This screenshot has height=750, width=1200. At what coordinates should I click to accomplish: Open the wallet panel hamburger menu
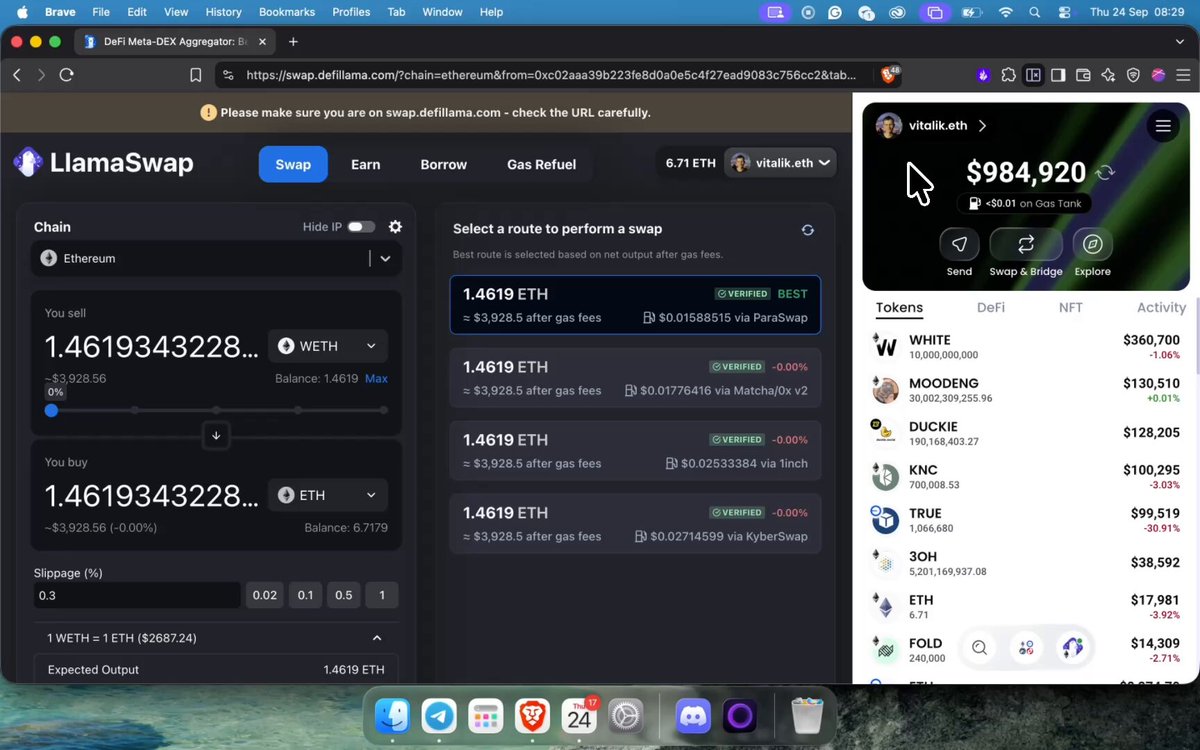[x=1162, y=126]
